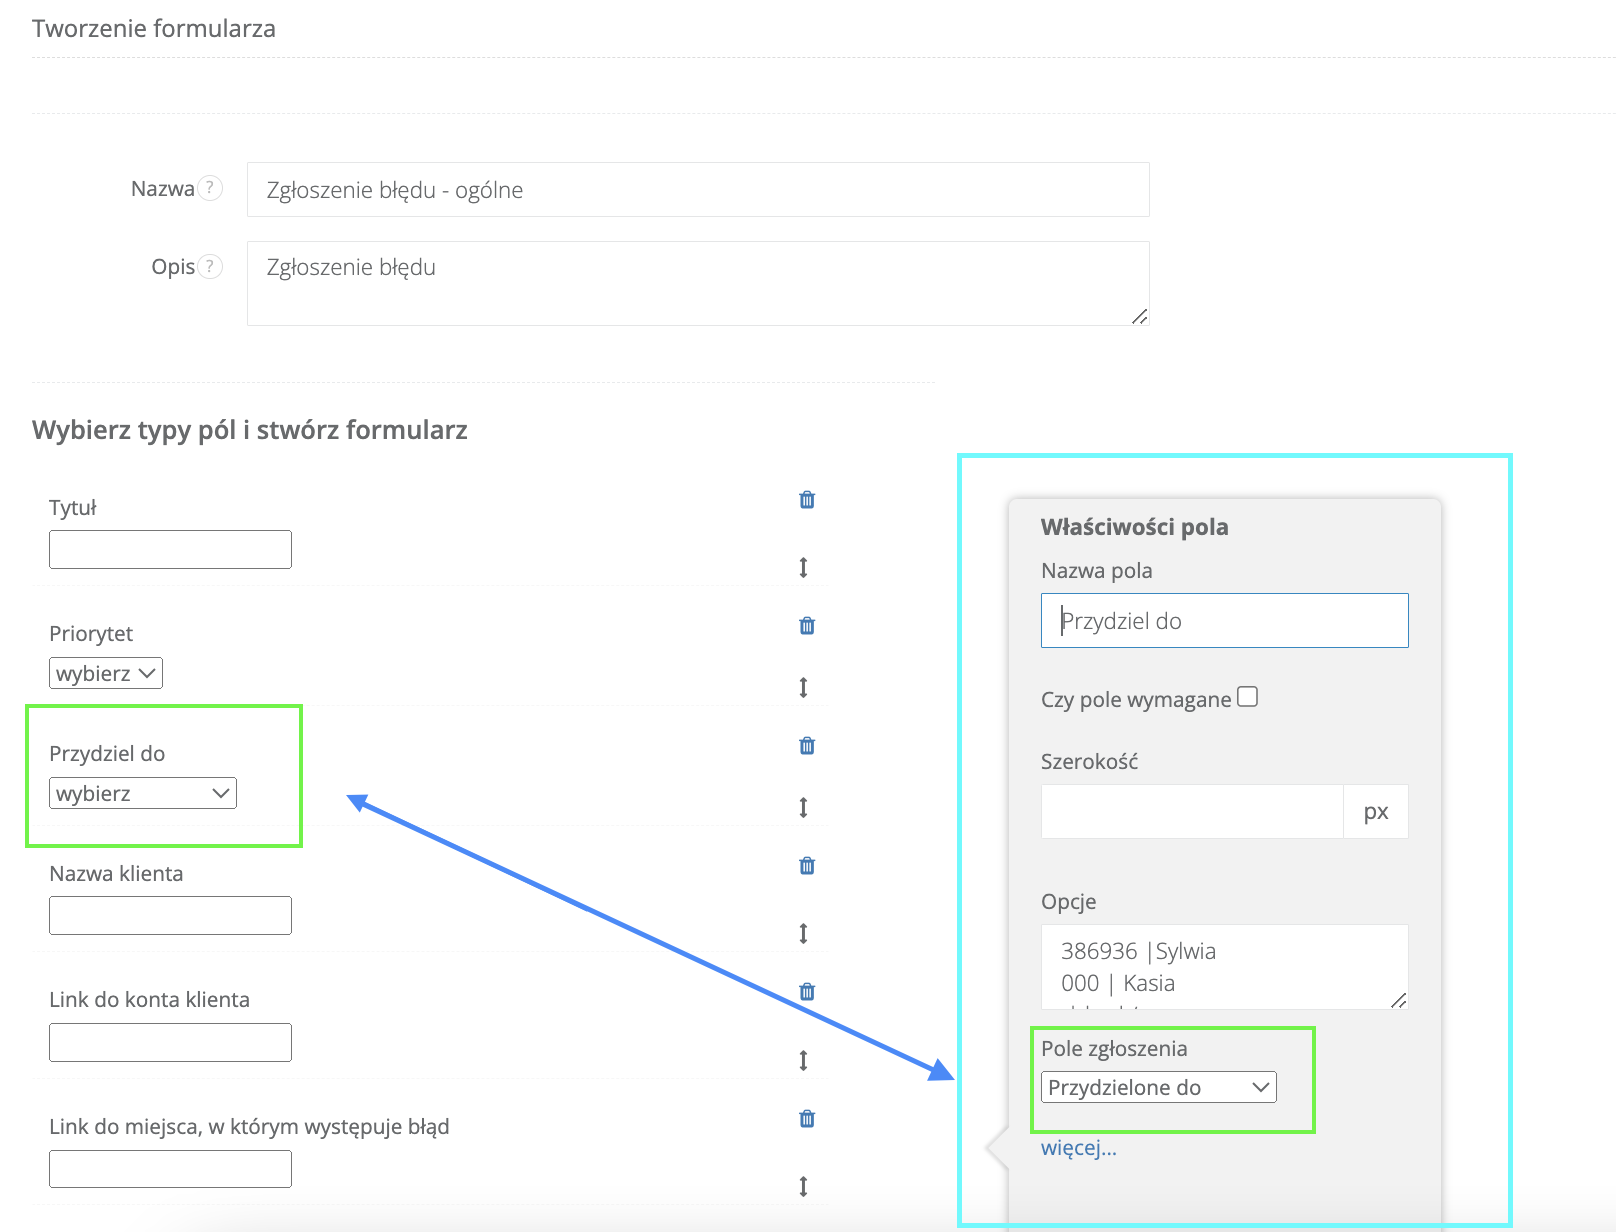Screen dimensions: 1616x1232
Task: Delete the Tytuł field with trash icon
Action: [x=807, y=500]
